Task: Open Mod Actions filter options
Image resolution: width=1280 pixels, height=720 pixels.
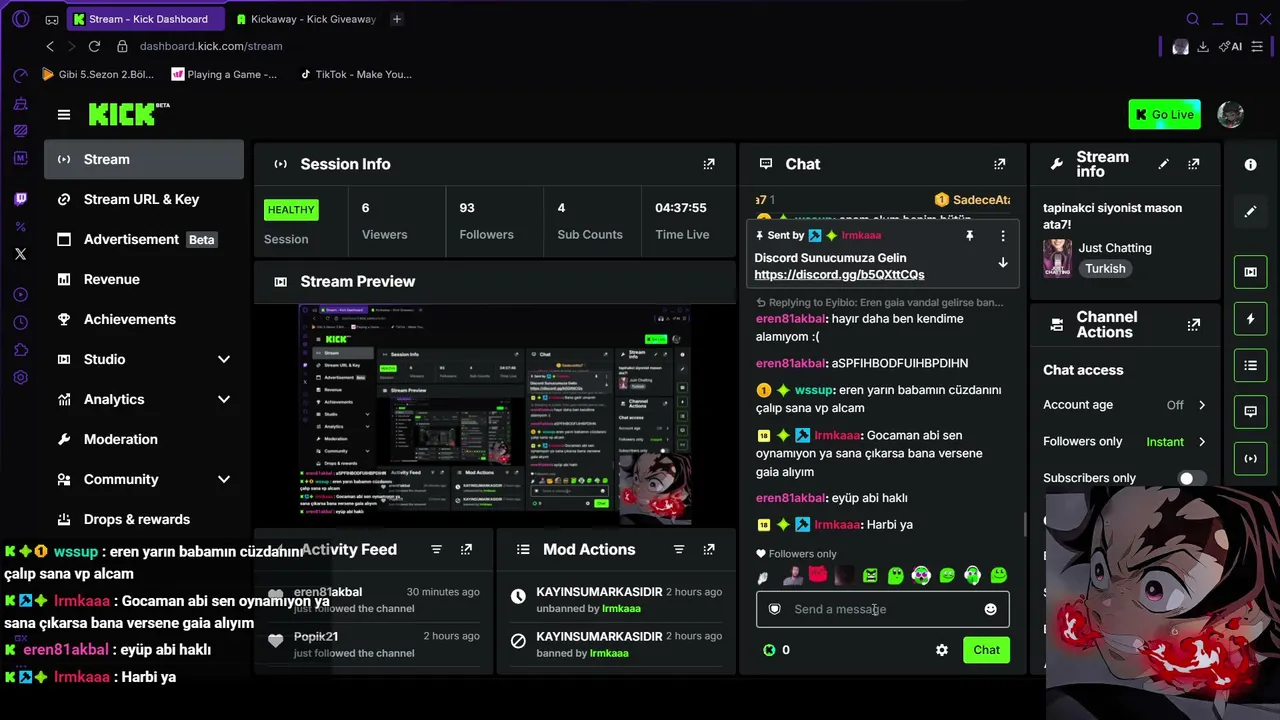Action: tap(679, 549)
